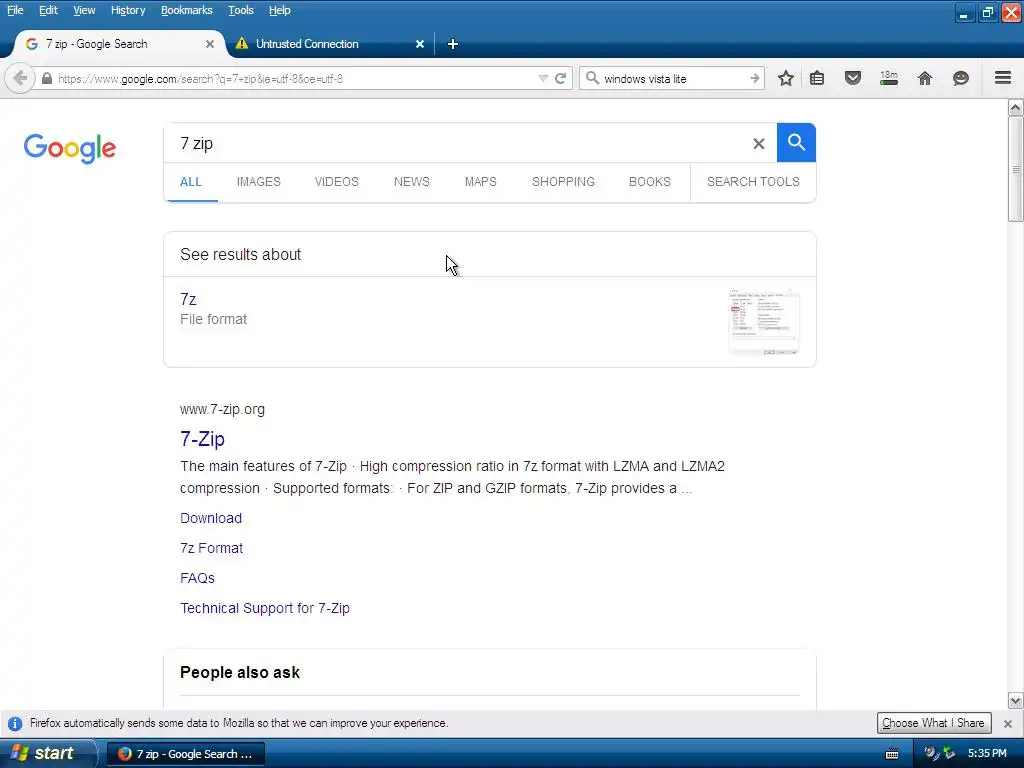Open the History menu
Screen dimensions: 1024x768
click(128, 10)
